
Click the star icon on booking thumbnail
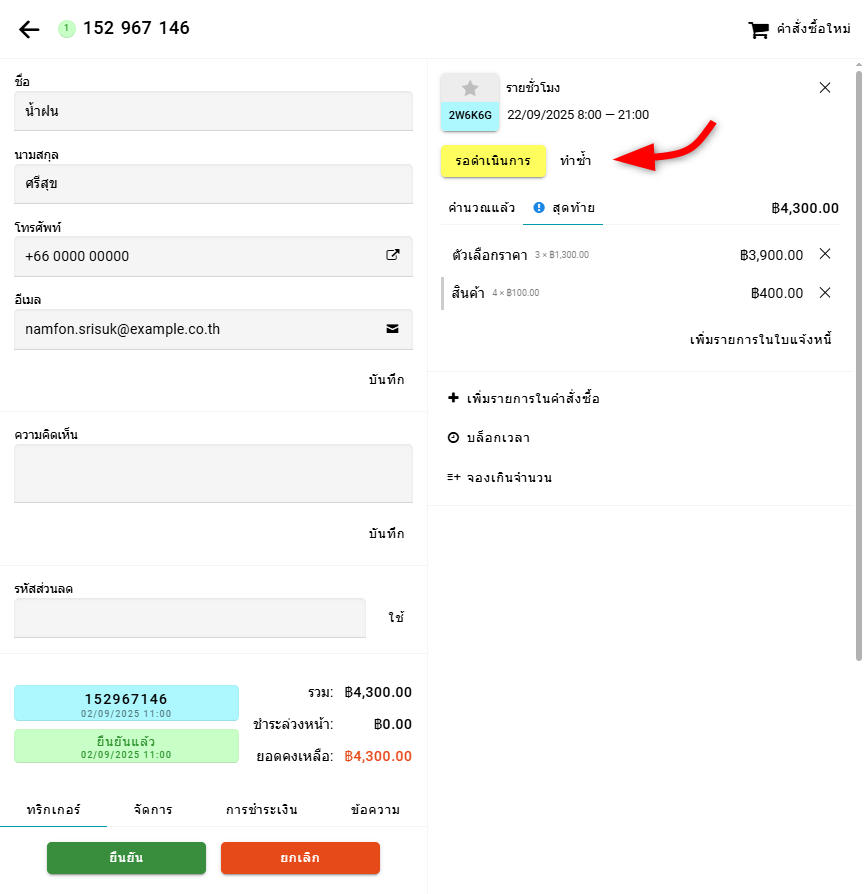coord(470,88)
